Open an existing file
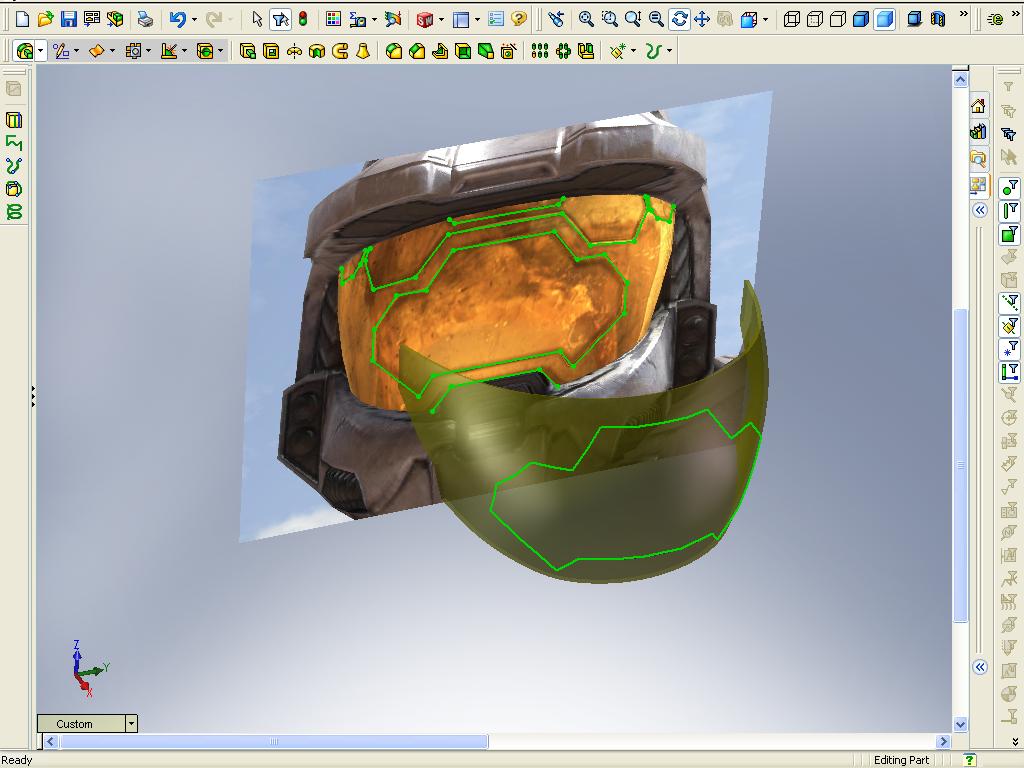1024x768 pixels. click(x=45, y=19)
